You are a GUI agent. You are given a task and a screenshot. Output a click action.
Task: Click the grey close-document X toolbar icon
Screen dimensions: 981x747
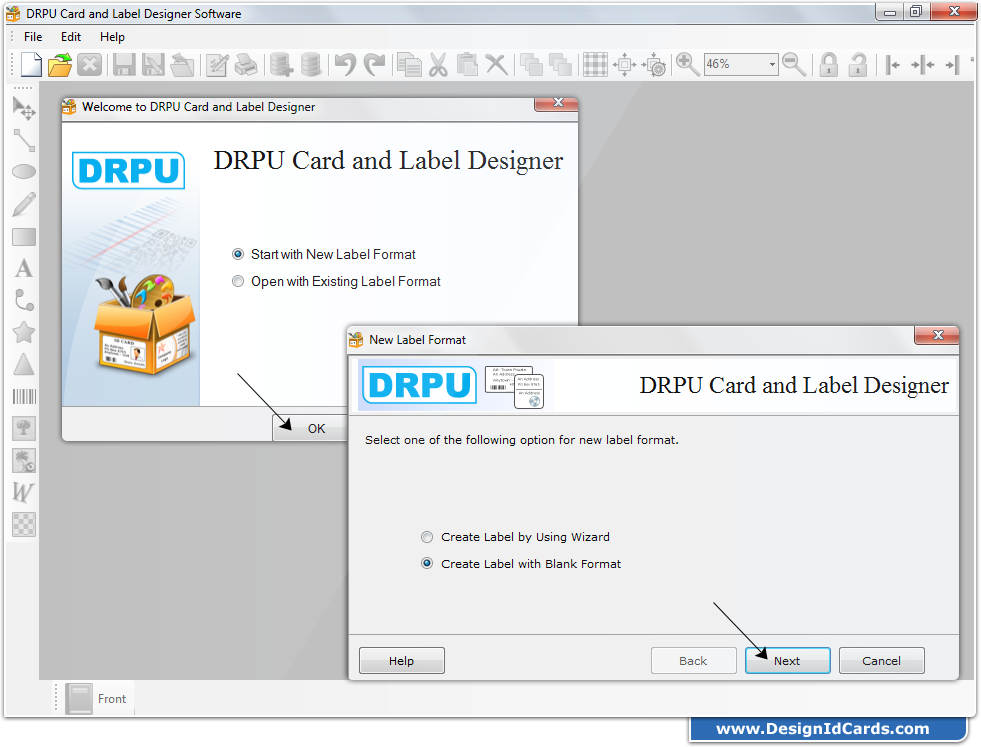point(89,64)
